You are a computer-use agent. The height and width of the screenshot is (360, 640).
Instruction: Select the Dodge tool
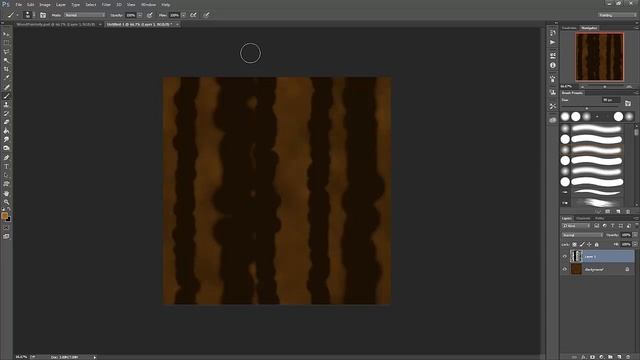6,148
